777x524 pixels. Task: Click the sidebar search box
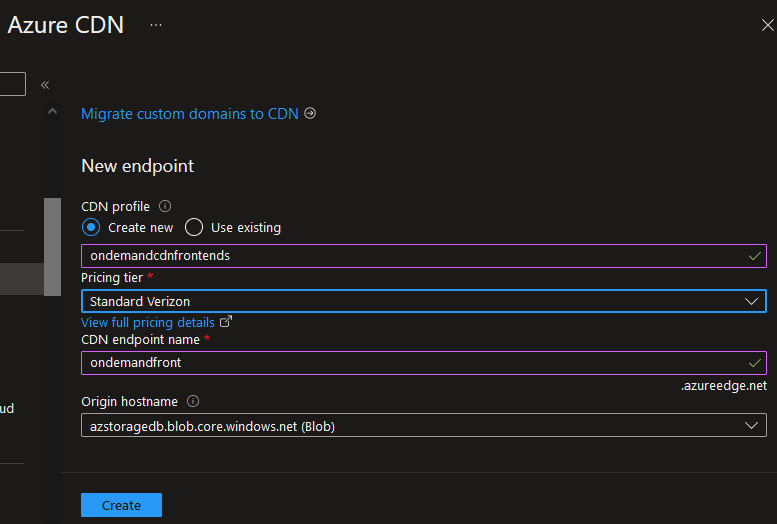click(12, 84)
